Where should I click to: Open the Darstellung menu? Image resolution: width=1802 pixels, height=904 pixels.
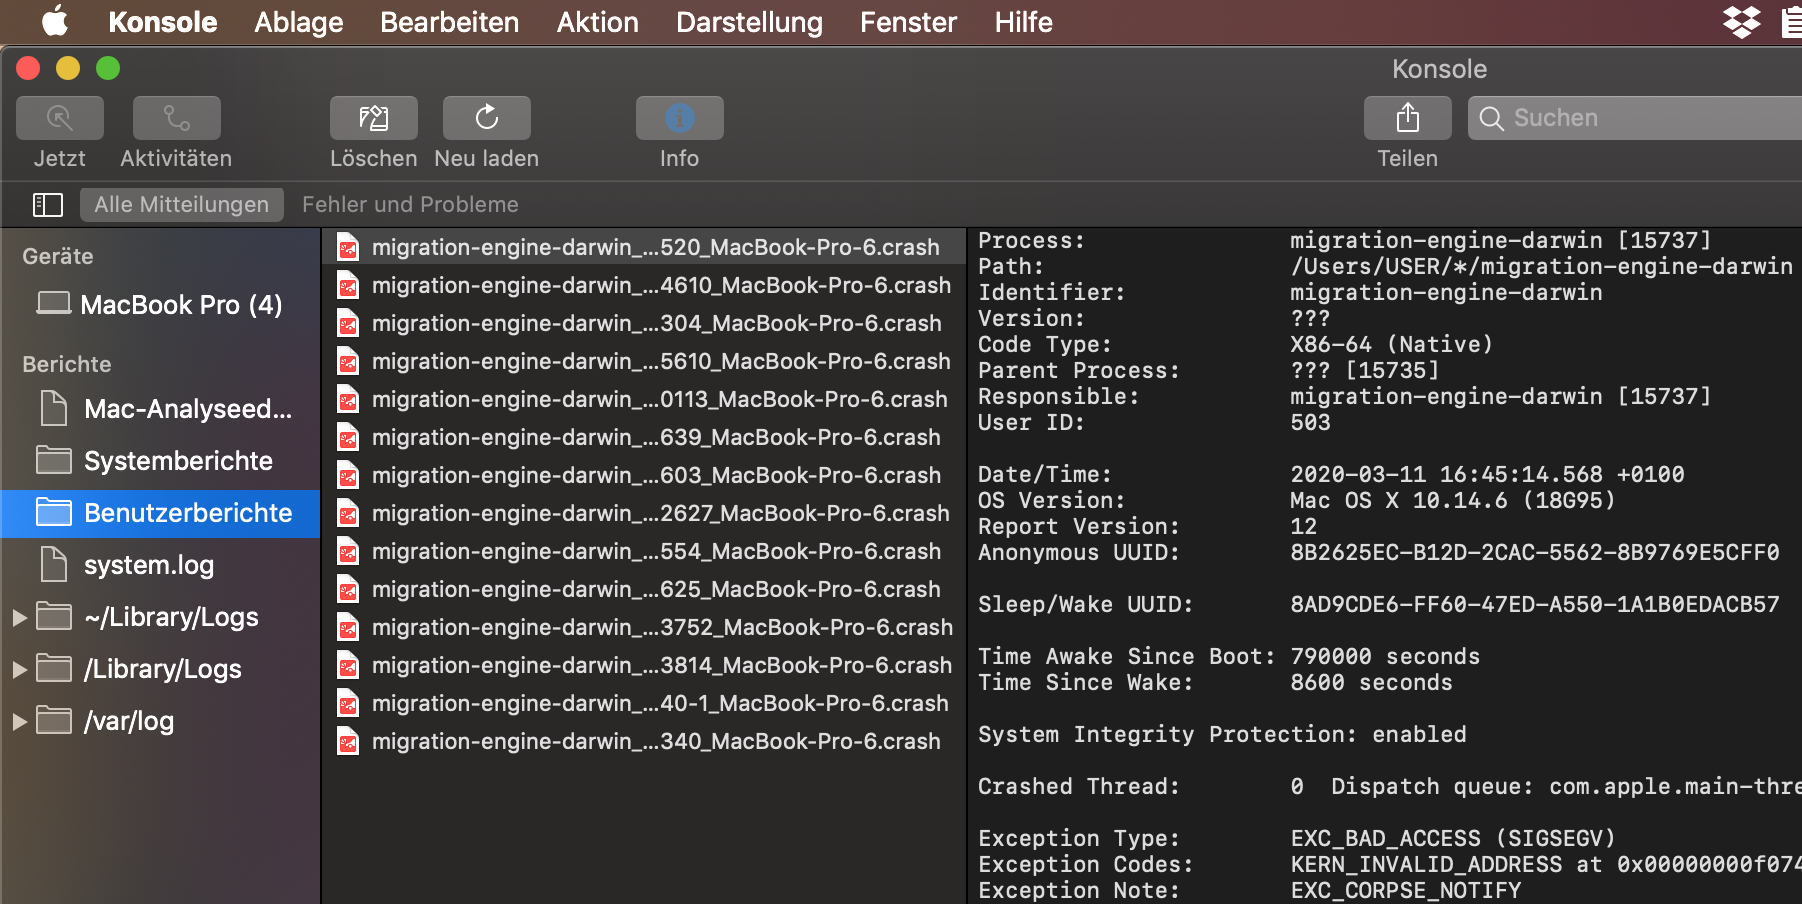(748, 22)
